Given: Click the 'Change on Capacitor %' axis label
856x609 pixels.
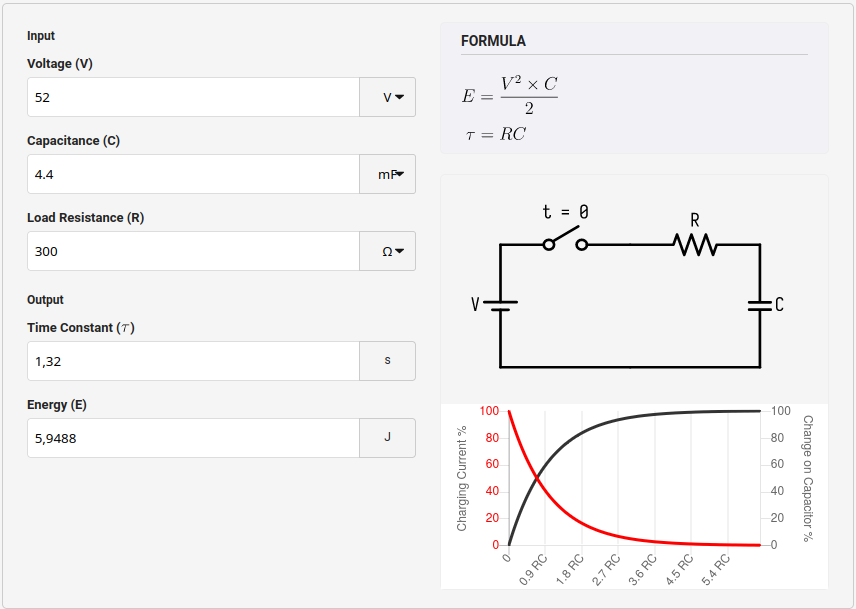Looking at the screenshot, I should (807, 478).
